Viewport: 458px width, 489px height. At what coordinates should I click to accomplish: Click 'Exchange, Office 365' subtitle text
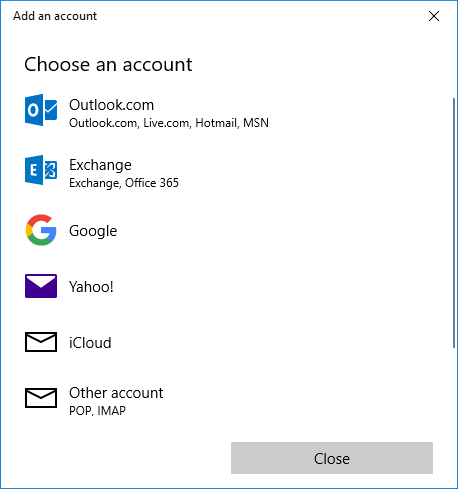pyautogui.click(x=124, y=183)
